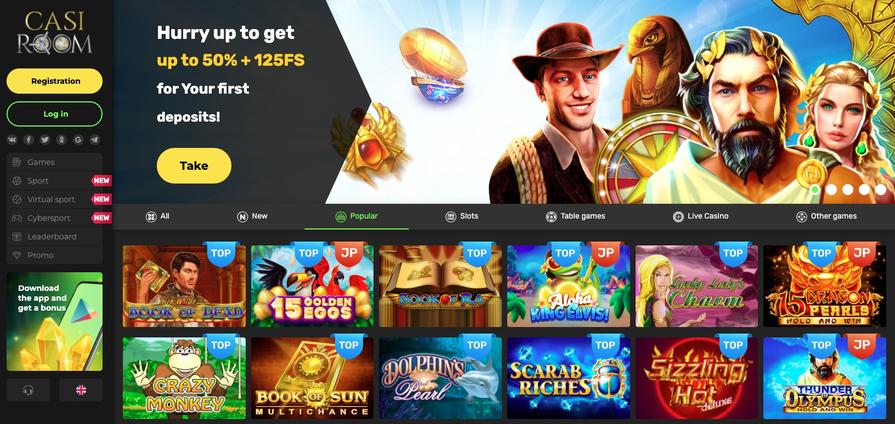Image resolution: width=895 pixels, height=424 pixels.
Task: Click the Log in button
Action: (55, 114)
